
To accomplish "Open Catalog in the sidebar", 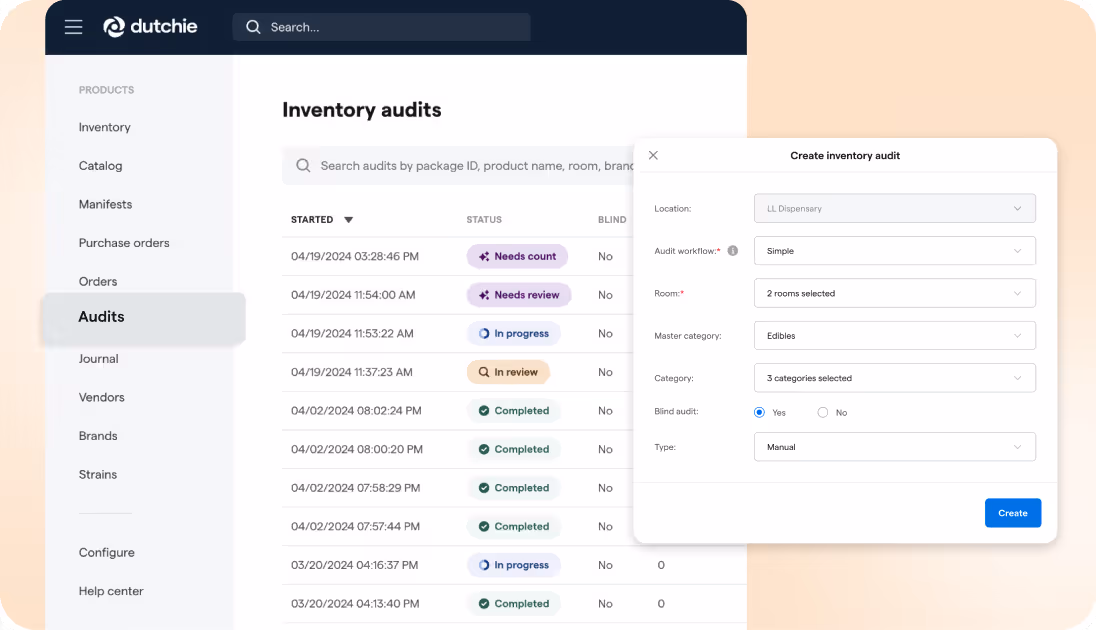I will coord(101,166).
